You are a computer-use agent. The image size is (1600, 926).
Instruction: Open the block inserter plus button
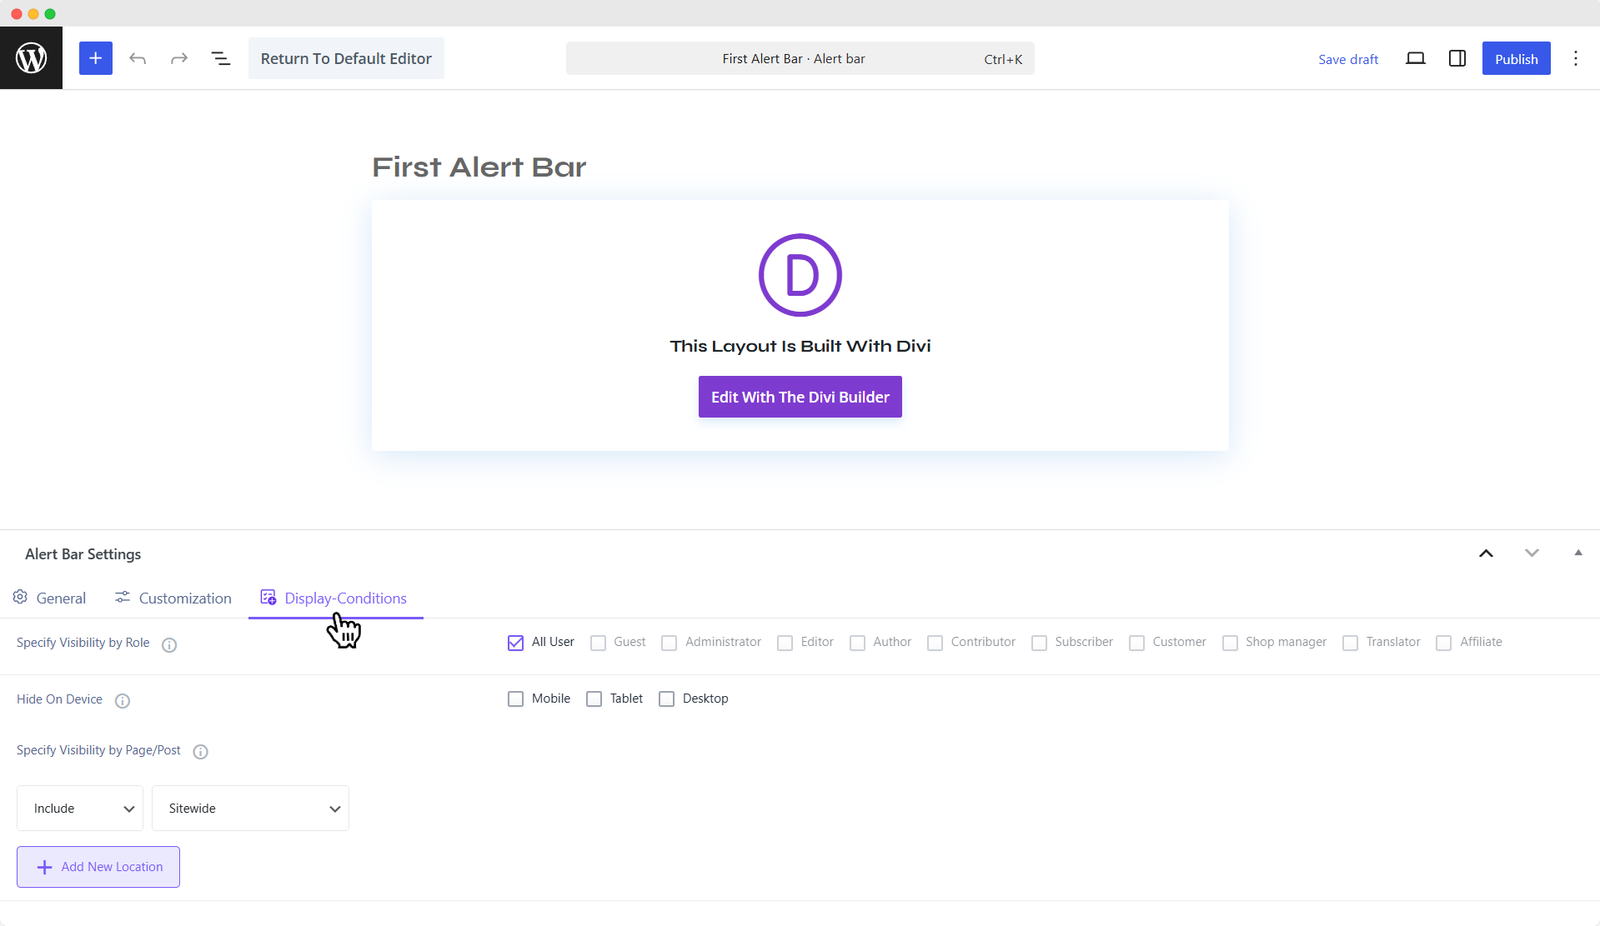[x=95, y=58]
